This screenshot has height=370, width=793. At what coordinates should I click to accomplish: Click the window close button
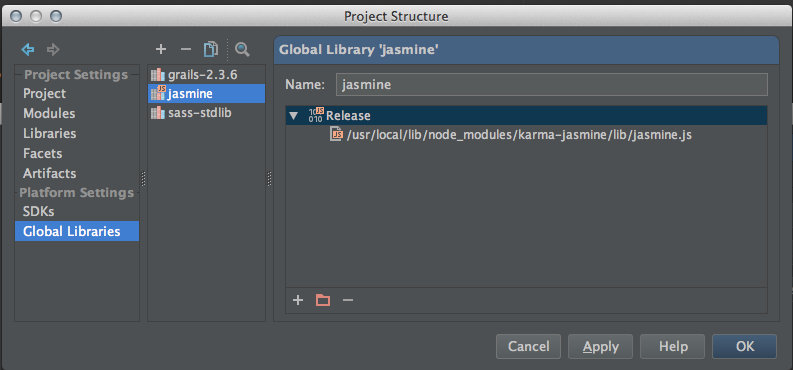click(16, 16)
